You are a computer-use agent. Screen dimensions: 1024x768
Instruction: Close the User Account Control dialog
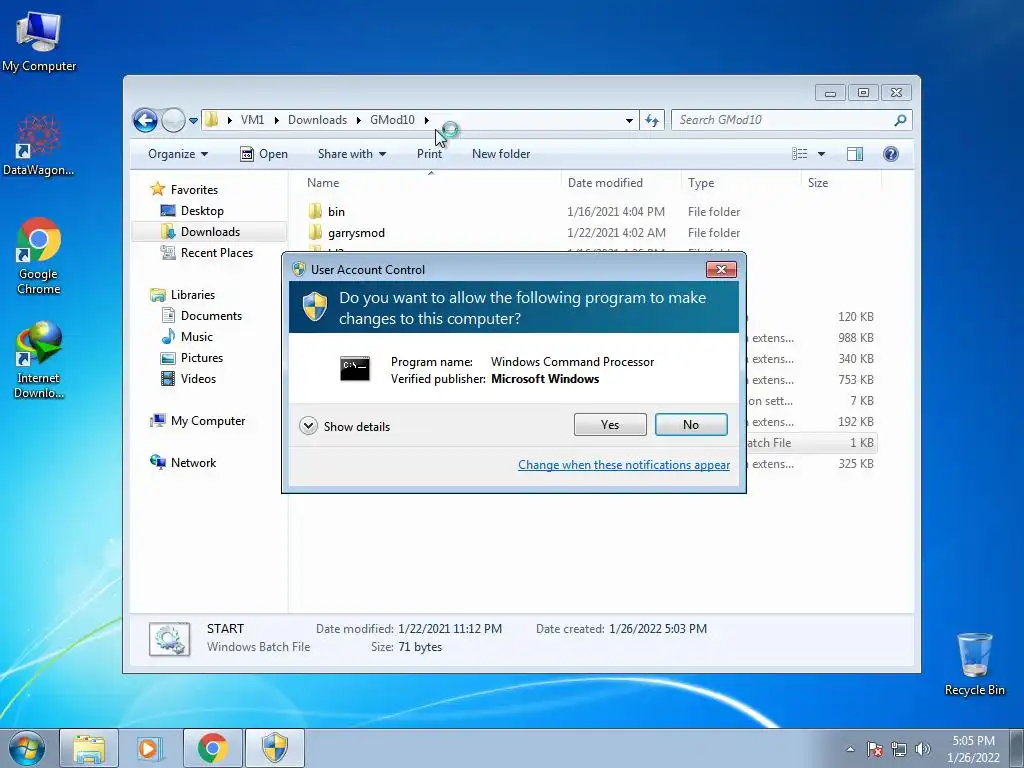(x=721, y=270)
